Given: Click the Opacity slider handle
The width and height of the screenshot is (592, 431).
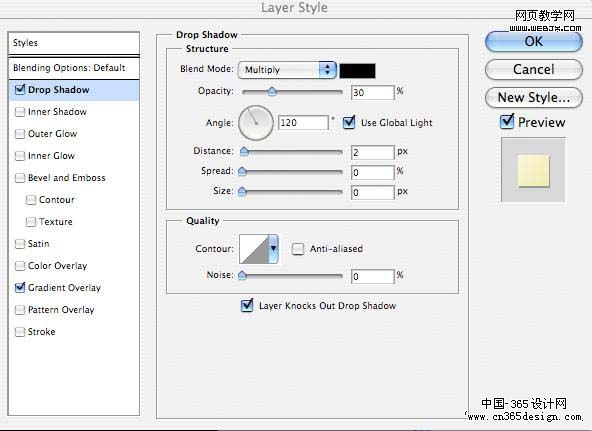Looking at the screenshot, I should coord(272,92).
